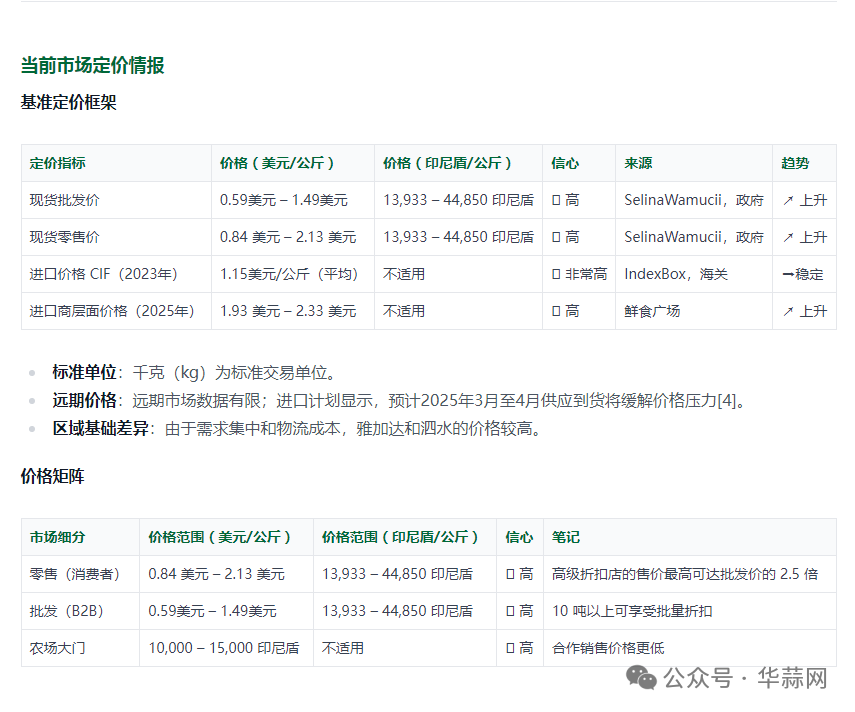This screenshot has width=855, height=712.
Task: Select the 市场细分 column header
Action: (x=58, y=537)
